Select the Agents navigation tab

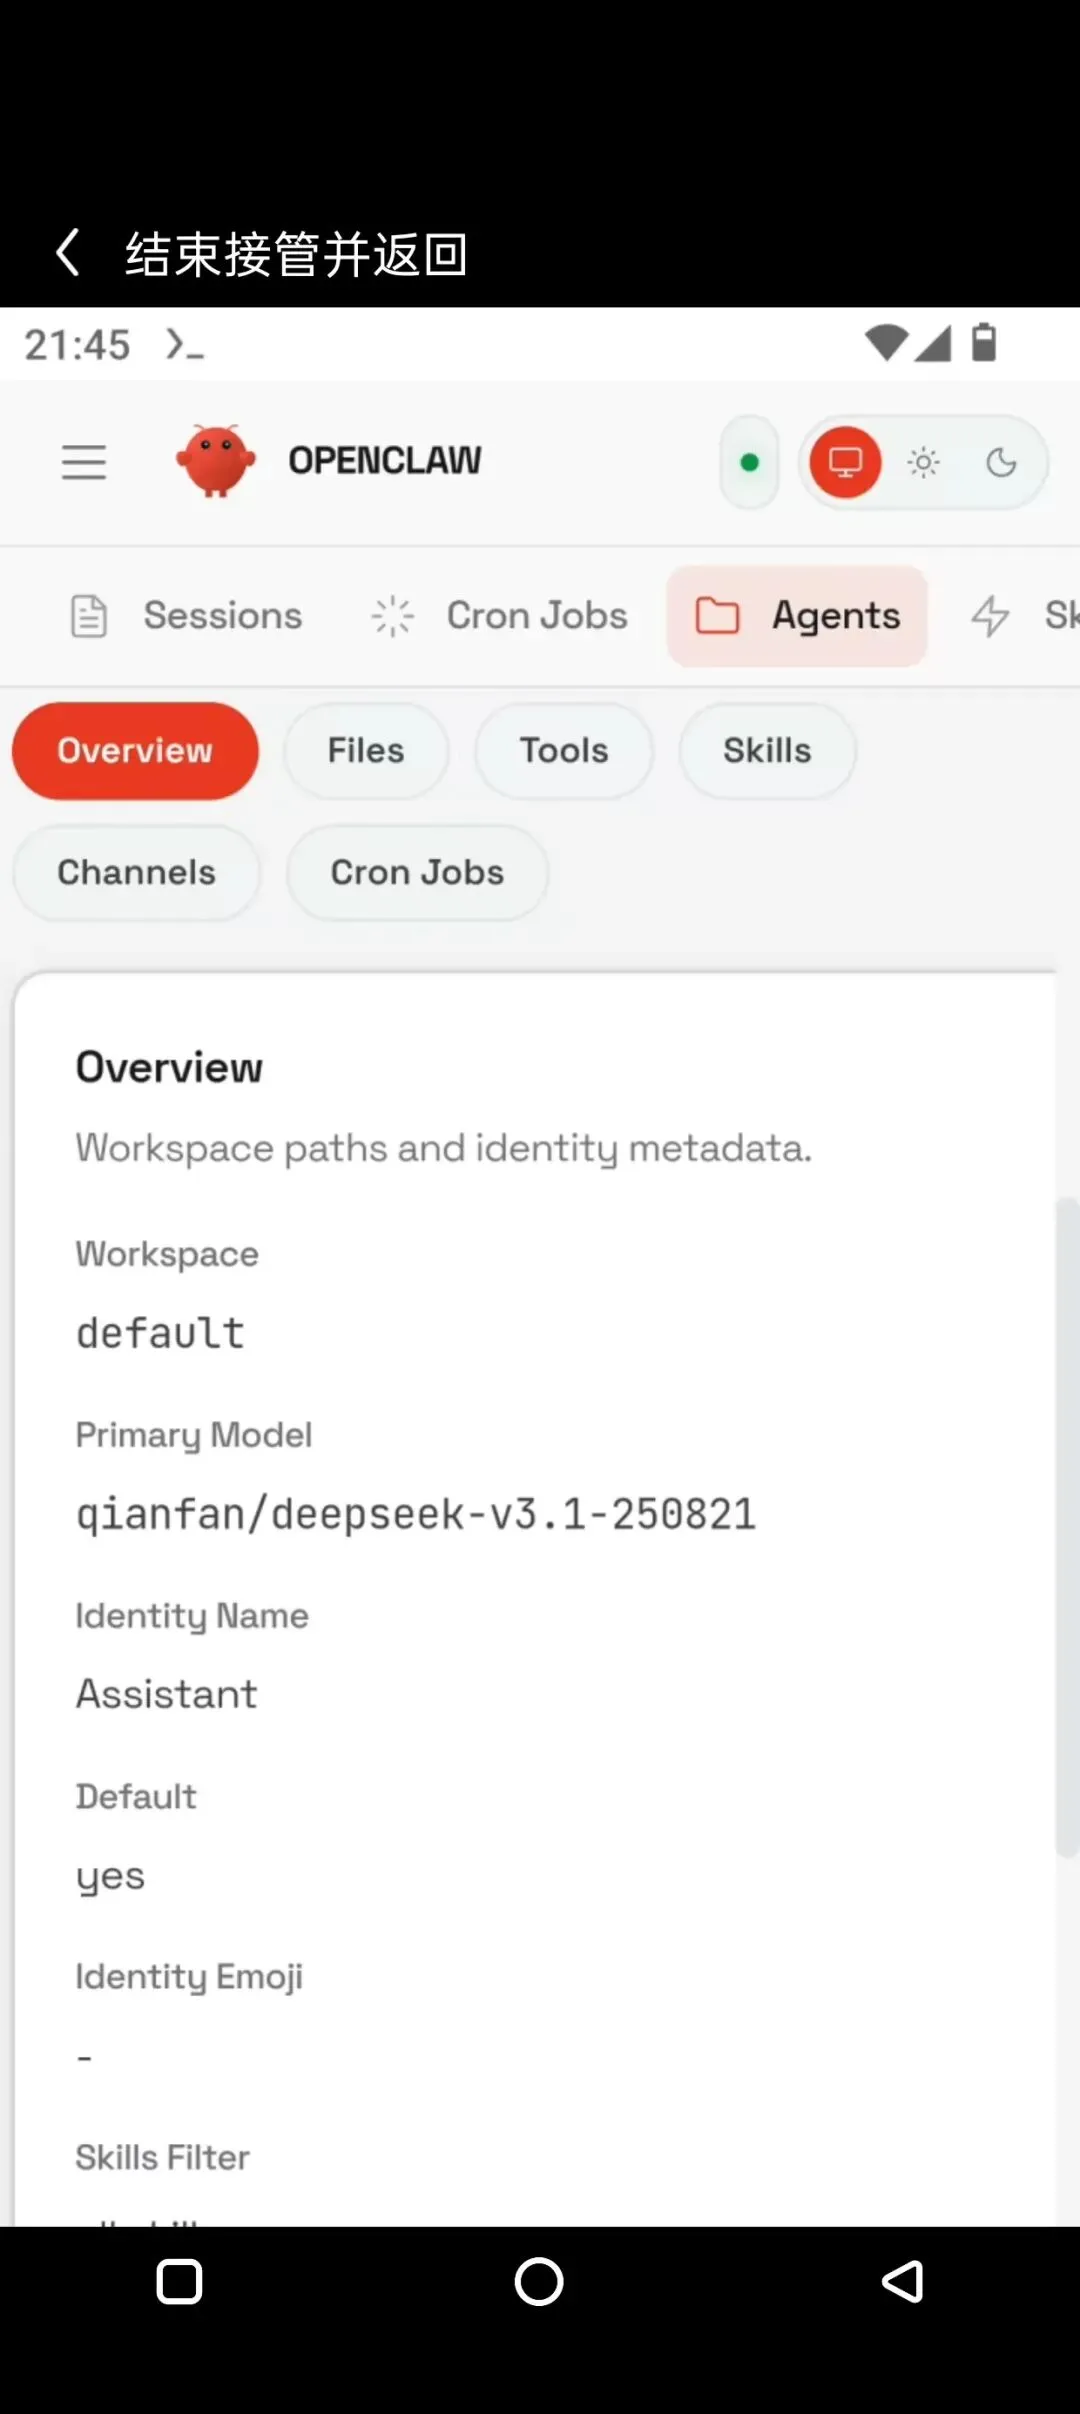[797, 616]
